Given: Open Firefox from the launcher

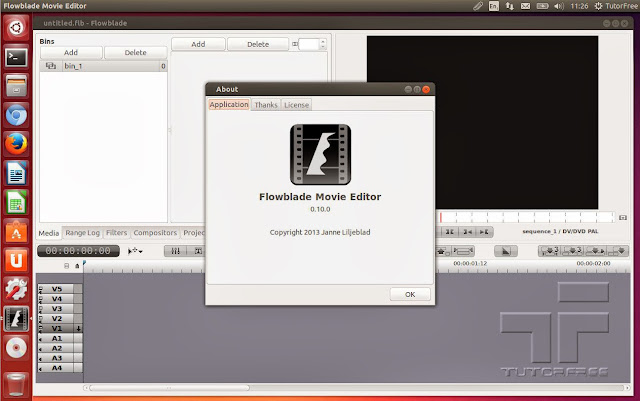Looking at the screenshot, I should [x=16, y=145].
